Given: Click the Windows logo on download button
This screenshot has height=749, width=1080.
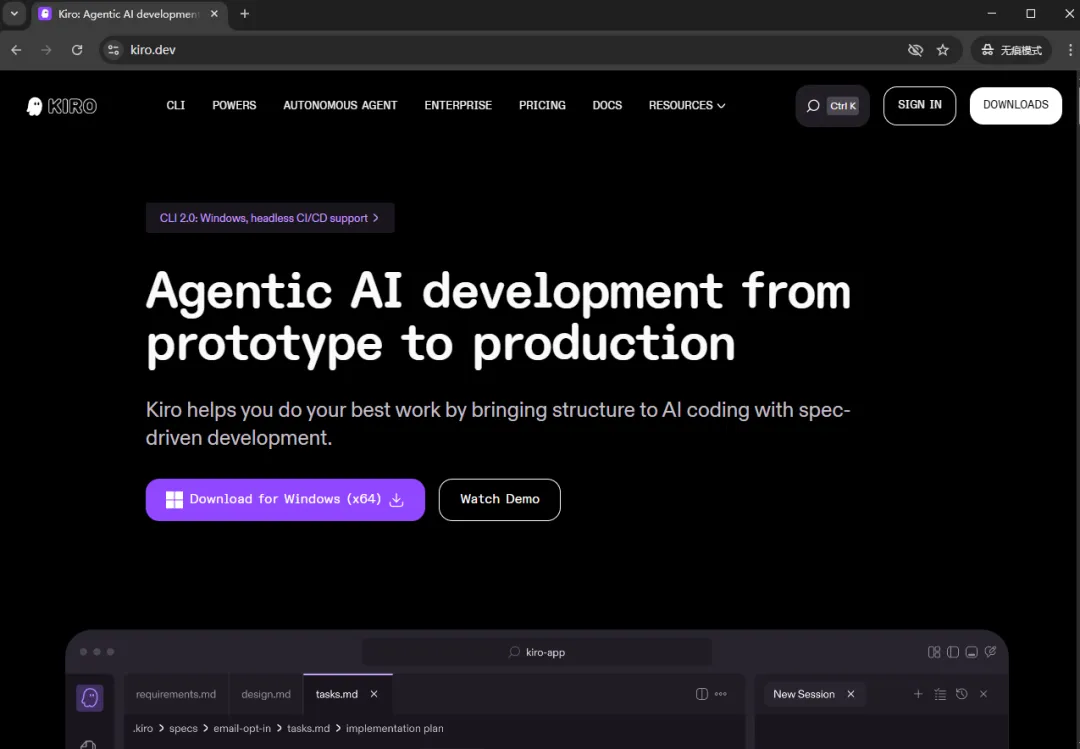Looking at the screenshot, I should 174,500.
